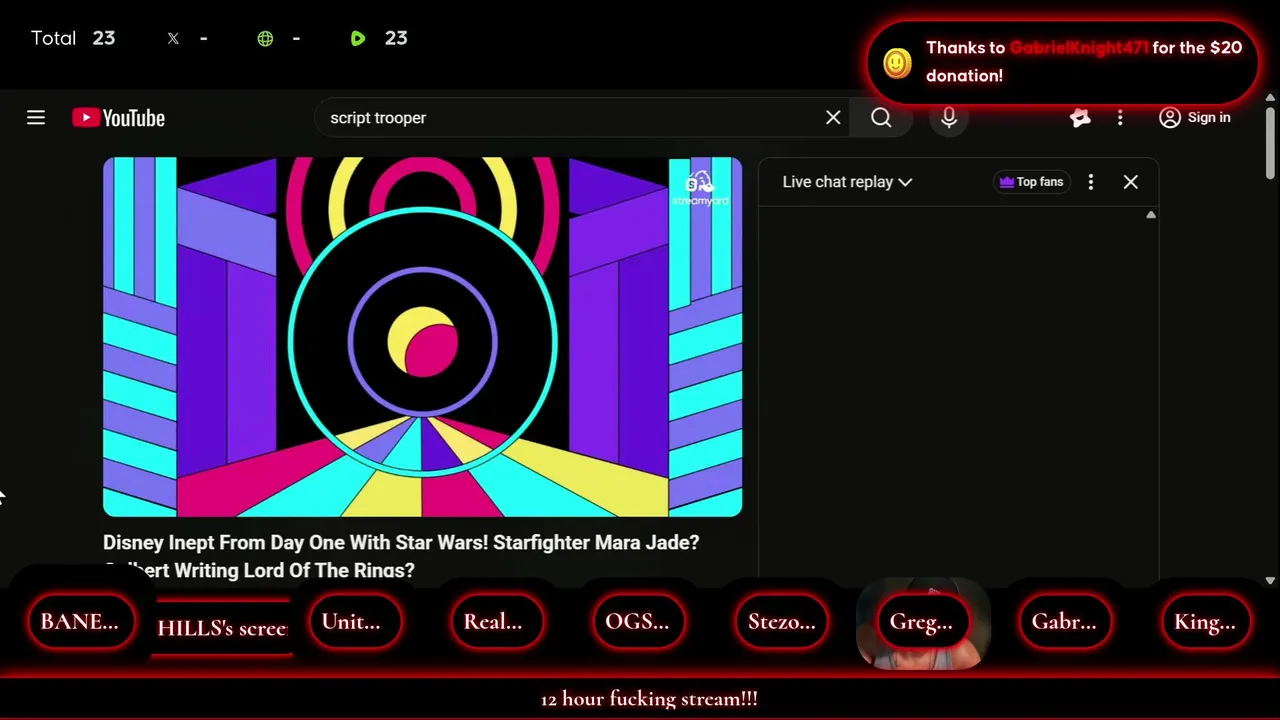1280x720 pixels.
Task: Select the Greg... participant badge
Action: tap(921, 622)
